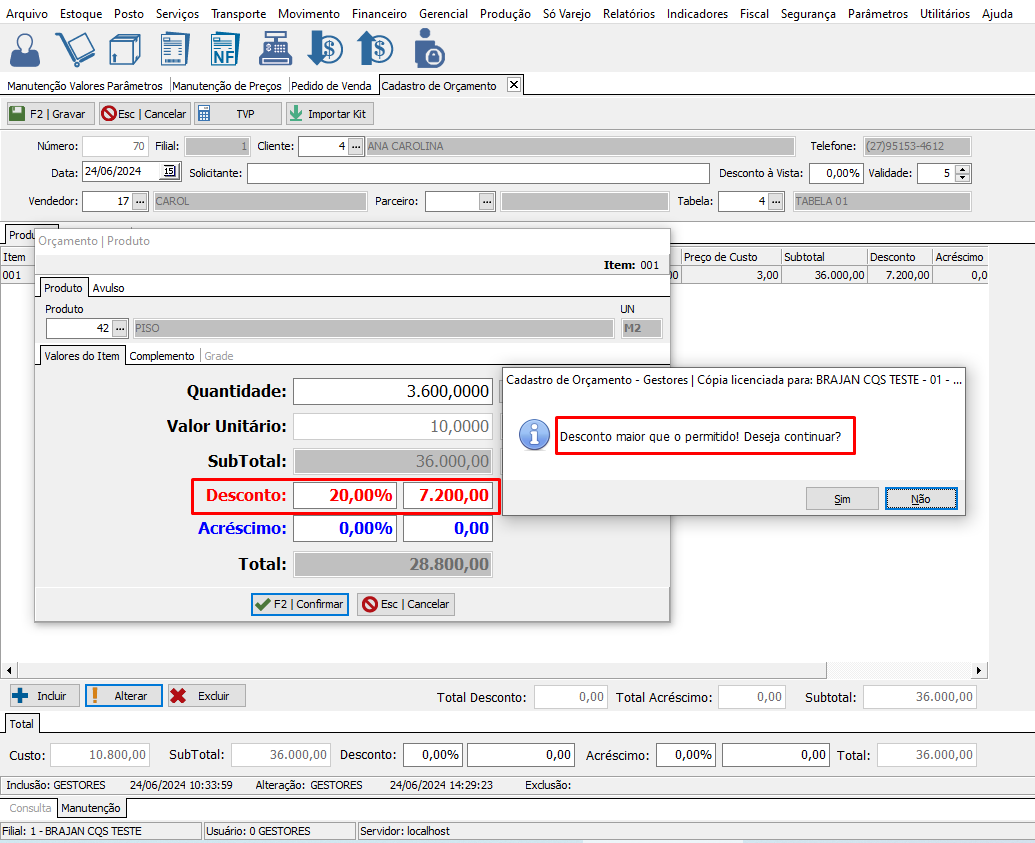Increase Validade using the up spinner arrow
Image resolution: width=1035 pixels, height=843 pixels.
tap(962, 168)
